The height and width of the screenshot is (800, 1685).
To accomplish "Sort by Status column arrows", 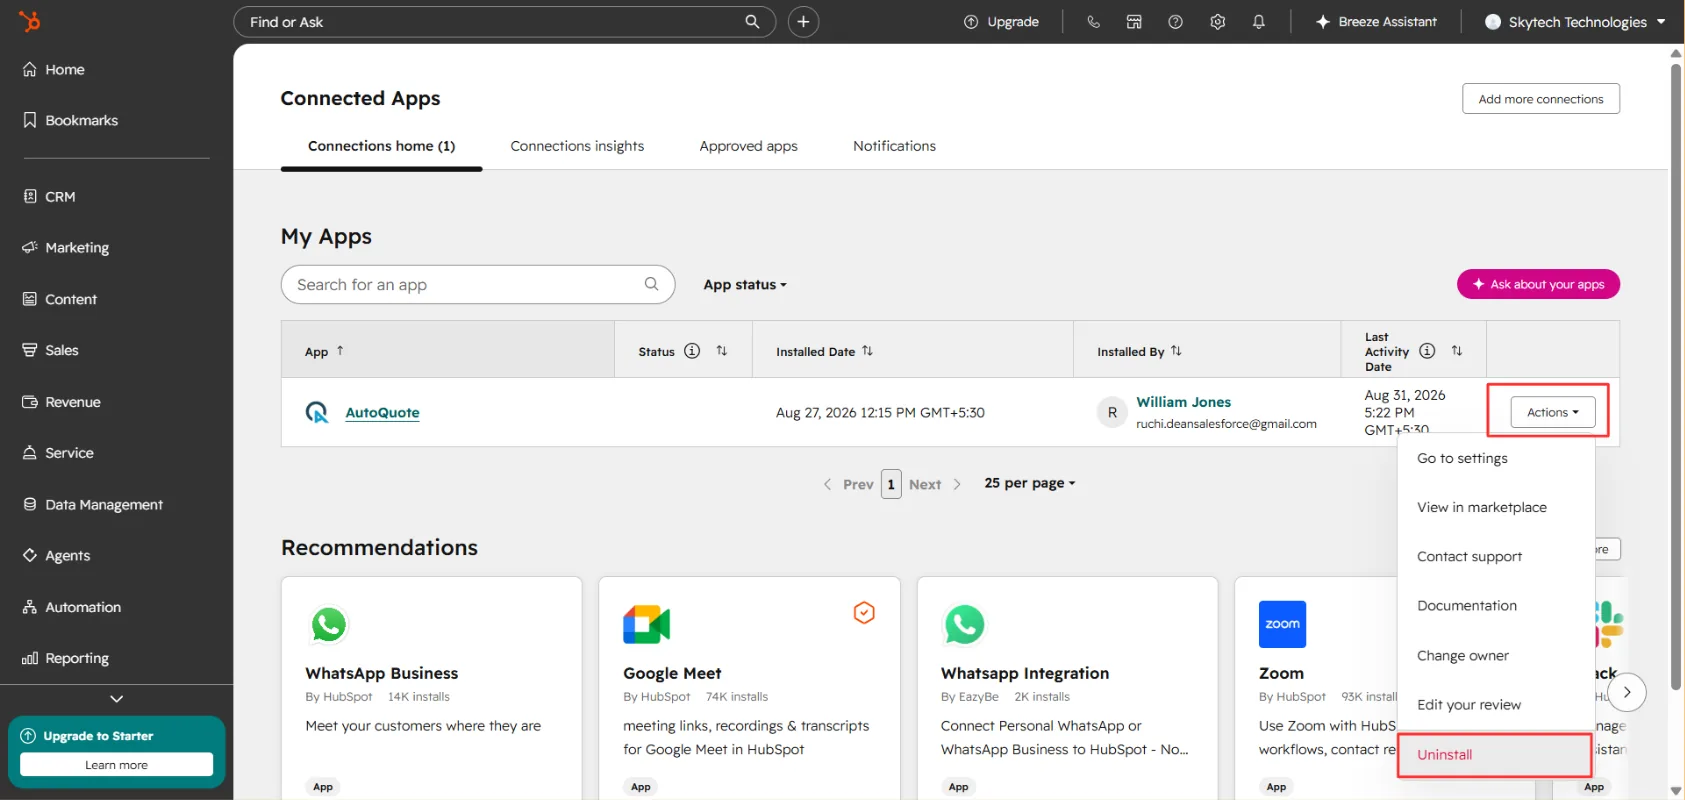I will (722, 351).
